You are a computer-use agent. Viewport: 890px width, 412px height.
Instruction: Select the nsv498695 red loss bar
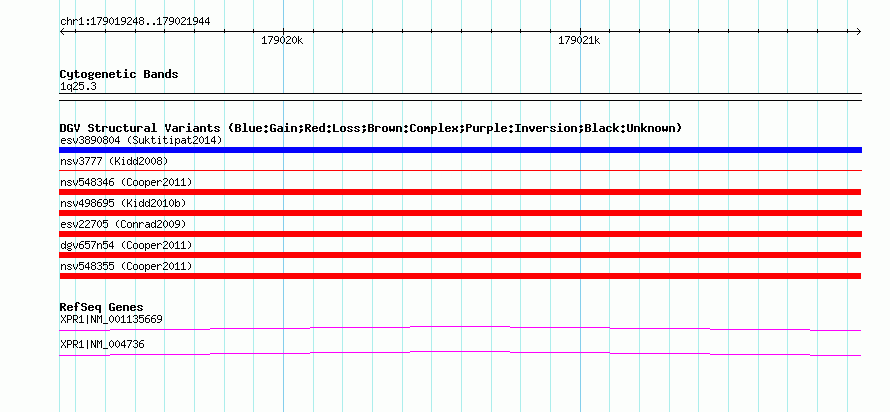[x=460, y=213]
